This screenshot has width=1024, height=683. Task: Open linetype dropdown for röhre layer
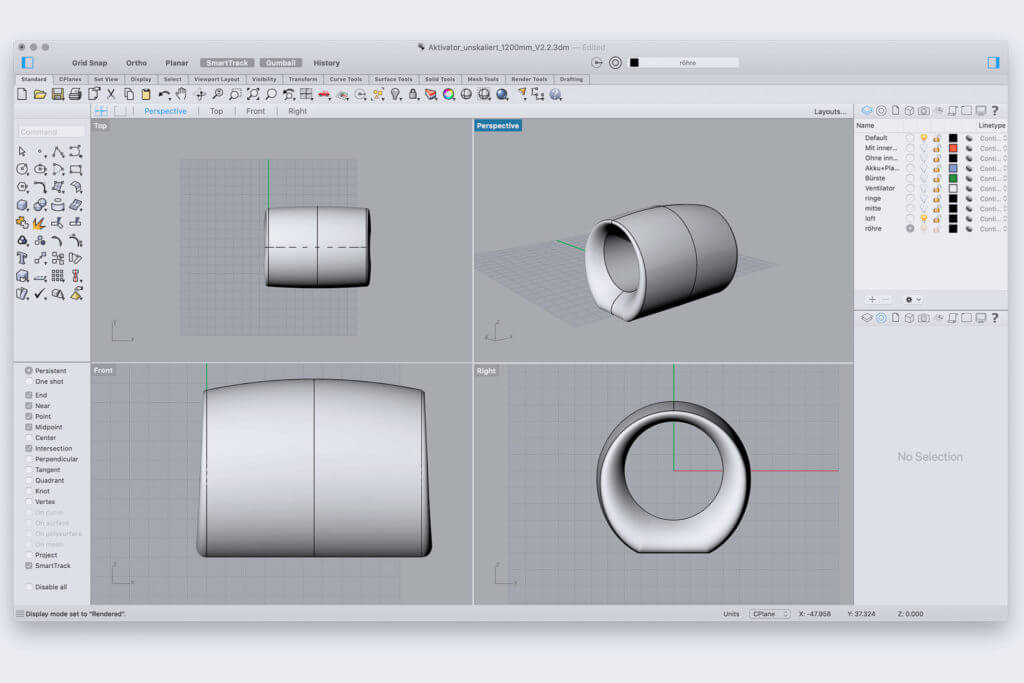pyautogui.click(x=993, y=229)
